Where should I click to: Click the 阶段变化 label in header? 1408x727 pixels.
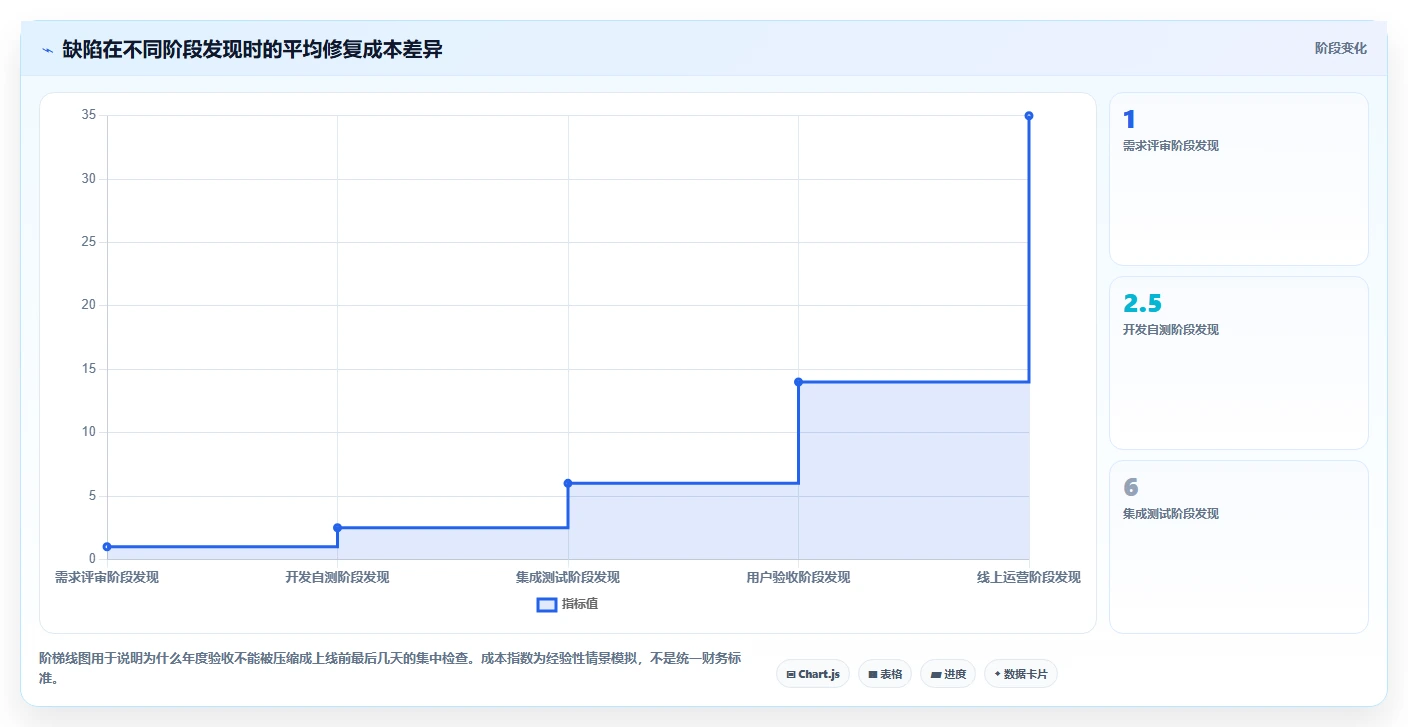pos(1340,49)
